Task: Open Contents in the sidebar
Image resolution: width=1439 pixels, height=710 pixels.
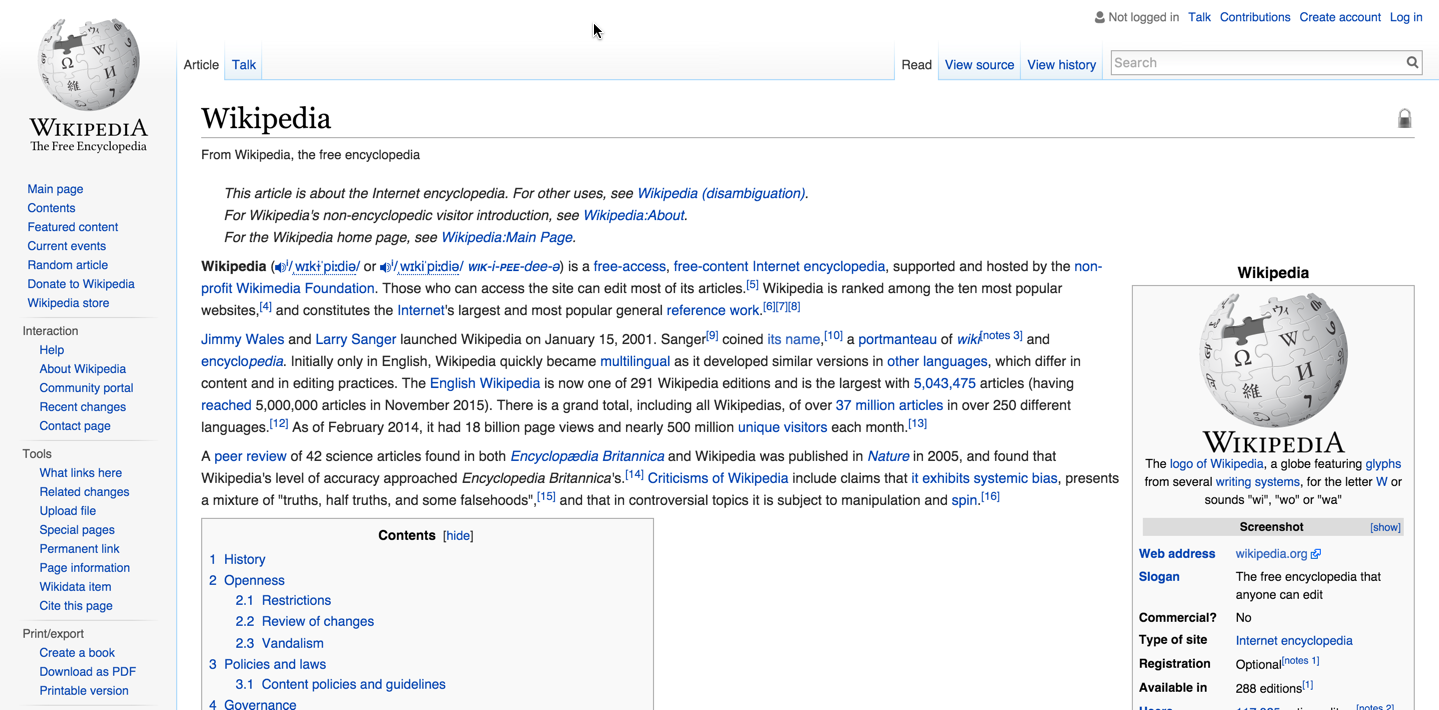Action: pos(51,208)
